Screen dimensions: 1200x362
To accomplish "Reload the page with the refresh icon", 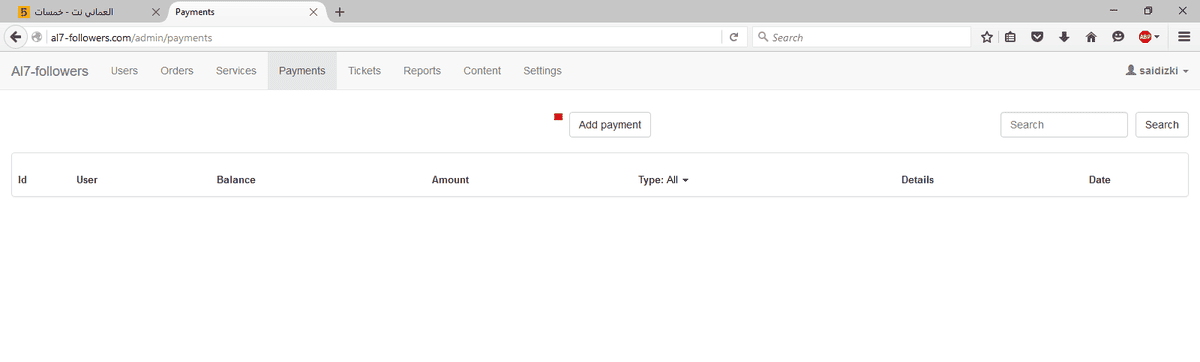I will tap(734, 37).
